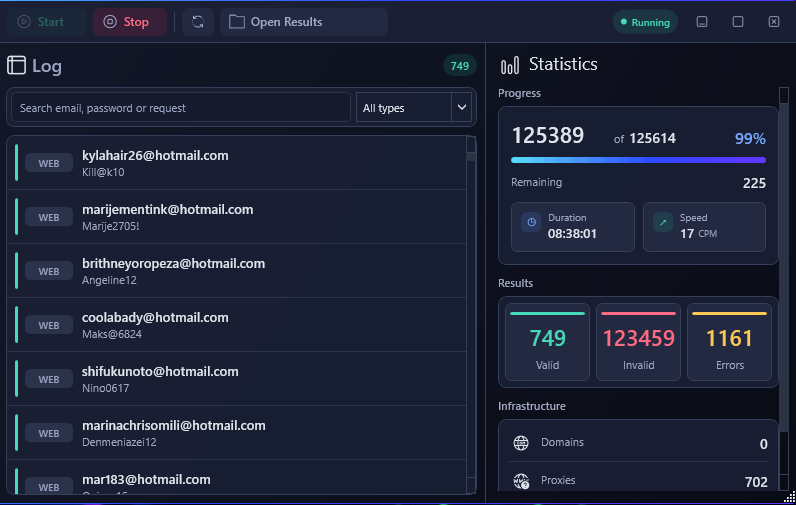Click the folder icon on Open Results

pyautogui.click(x=237, y=22)
